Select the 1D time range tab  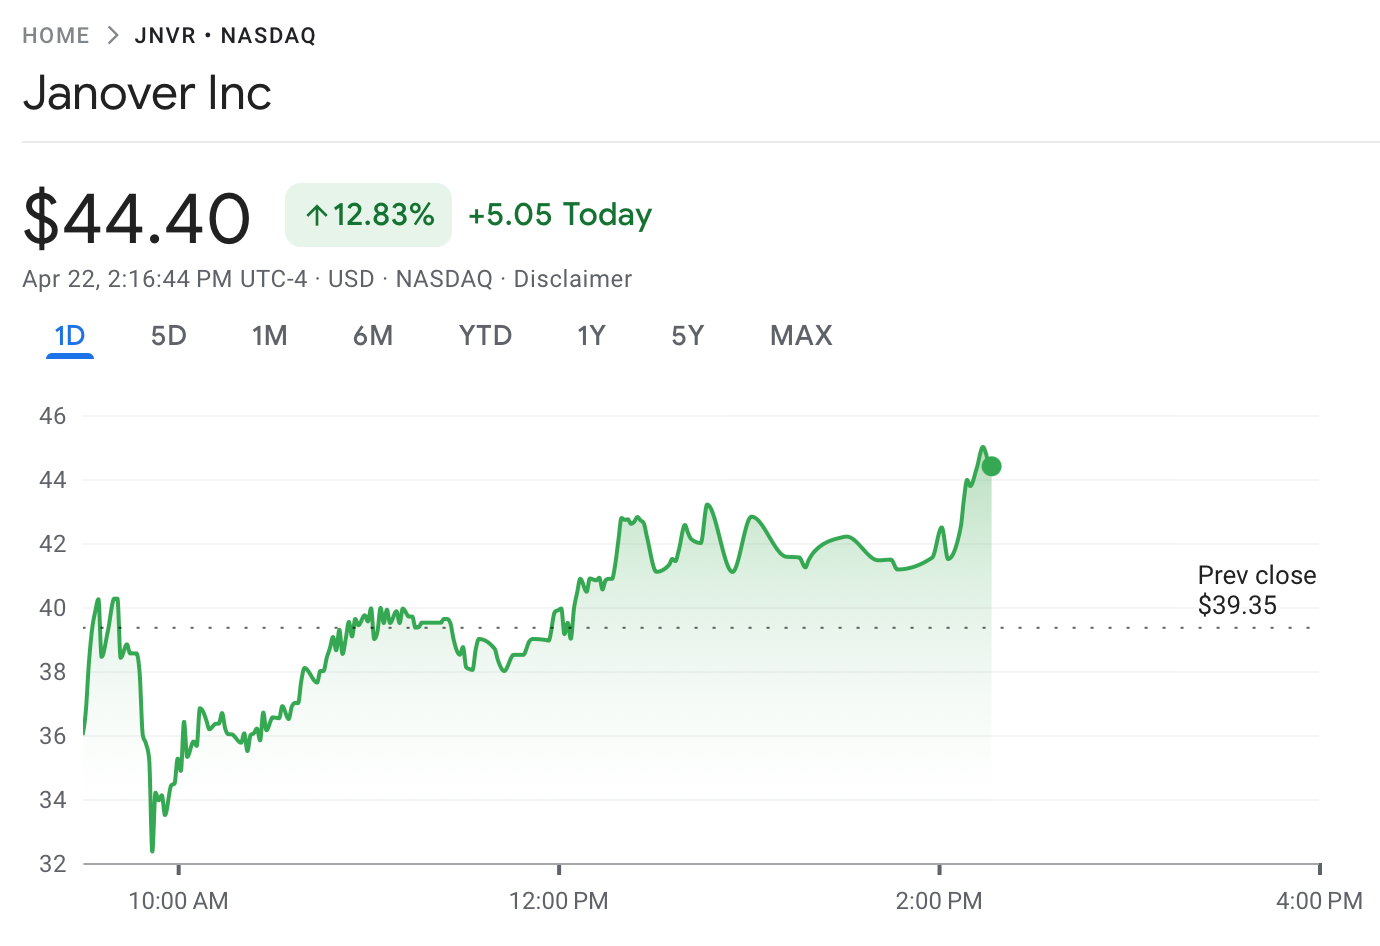coord(70,336)
